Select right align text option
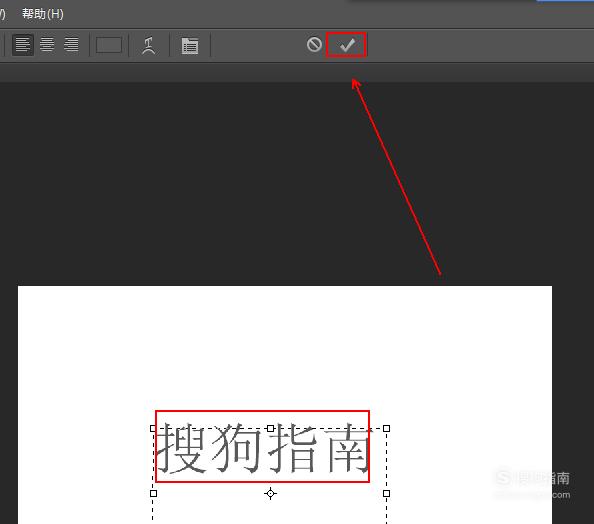 [71, 45]
